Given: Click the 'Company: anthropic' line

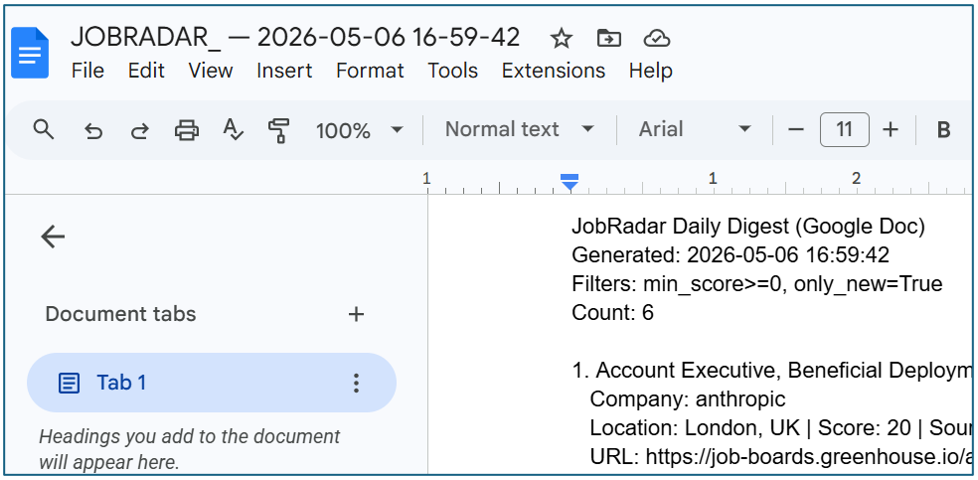Looking at the screenshot, I should [687, 399].
